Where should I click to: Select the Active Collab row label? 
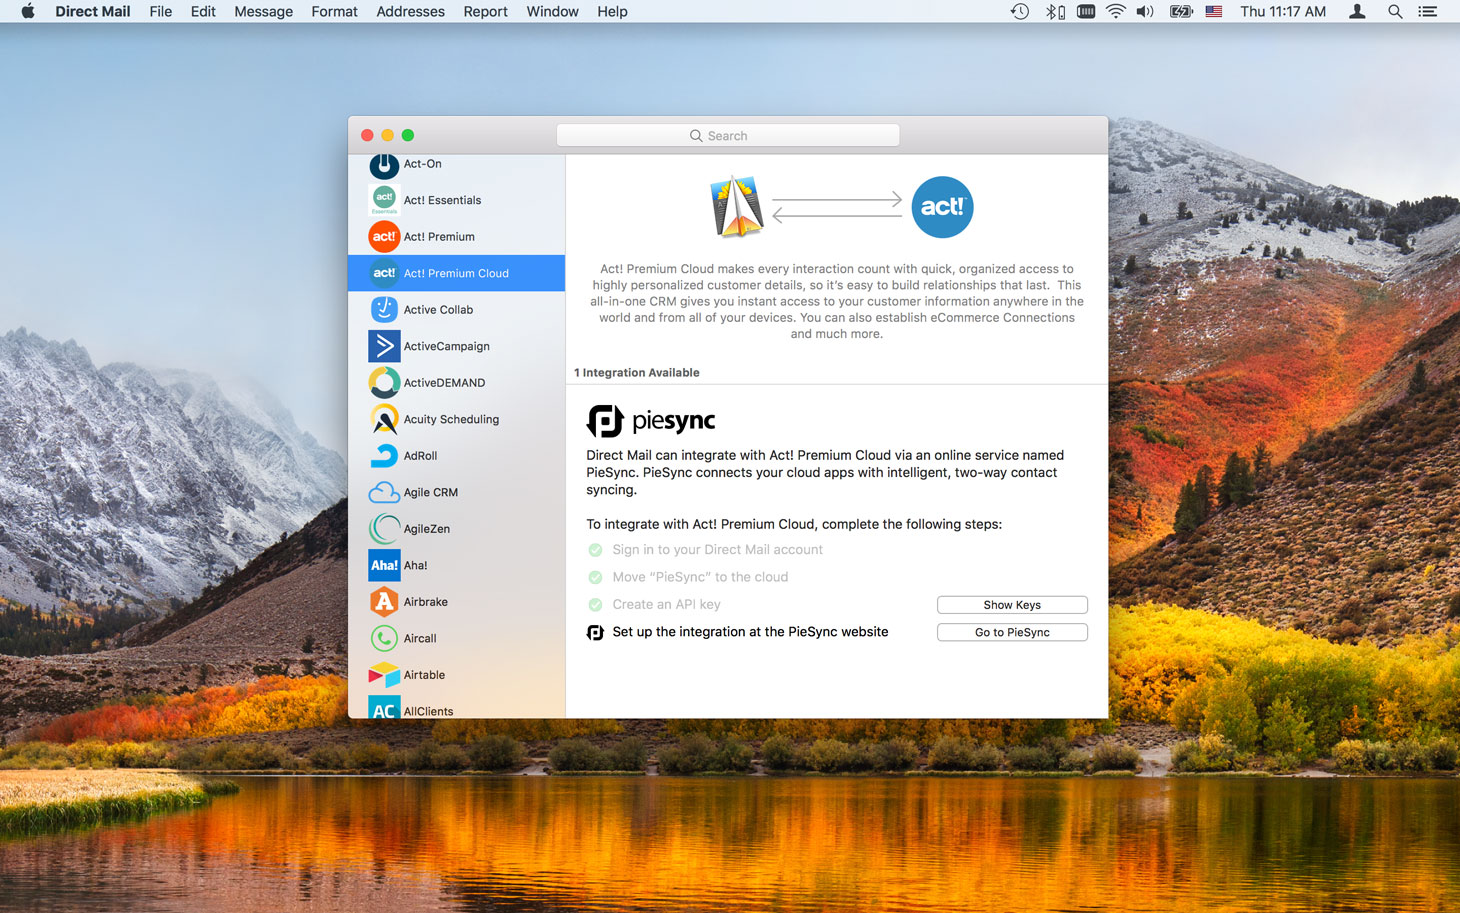tap(438, 310)
